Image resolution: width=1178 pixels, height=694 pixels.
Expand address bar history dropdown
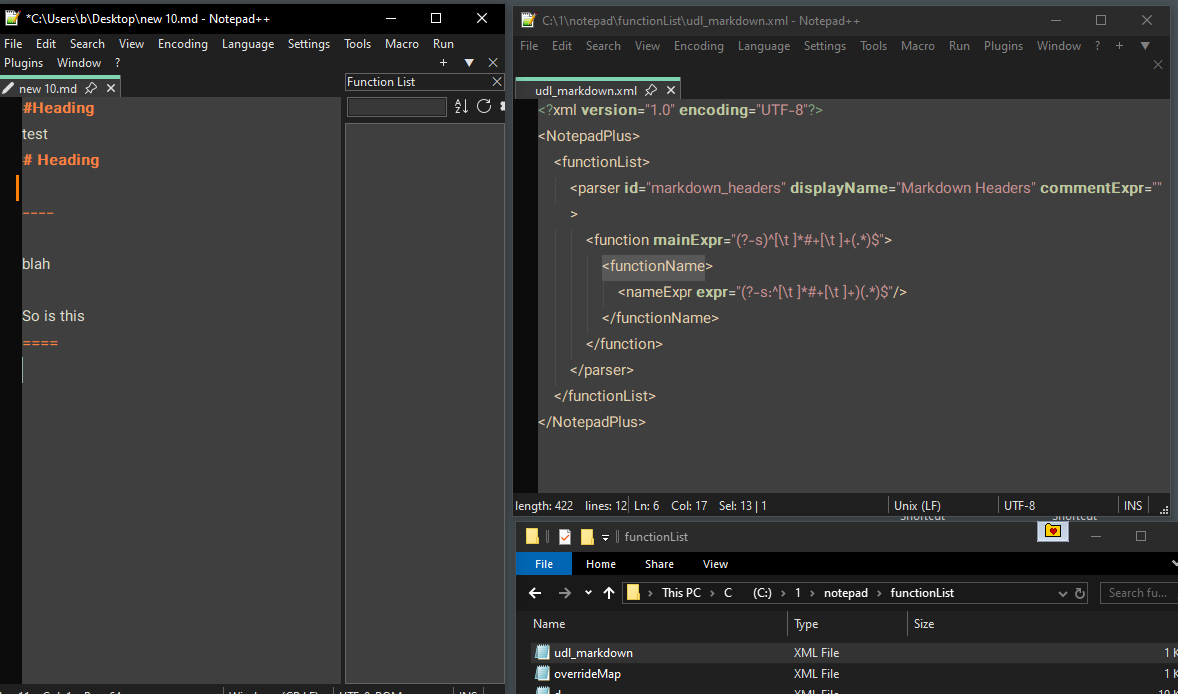(1062, 593)
